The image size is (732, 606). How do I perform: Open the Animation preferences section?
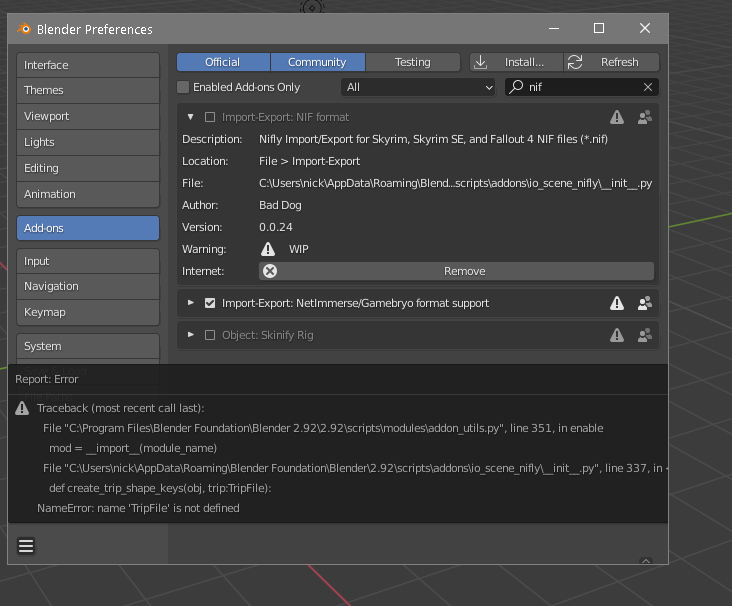coord(88,194)
